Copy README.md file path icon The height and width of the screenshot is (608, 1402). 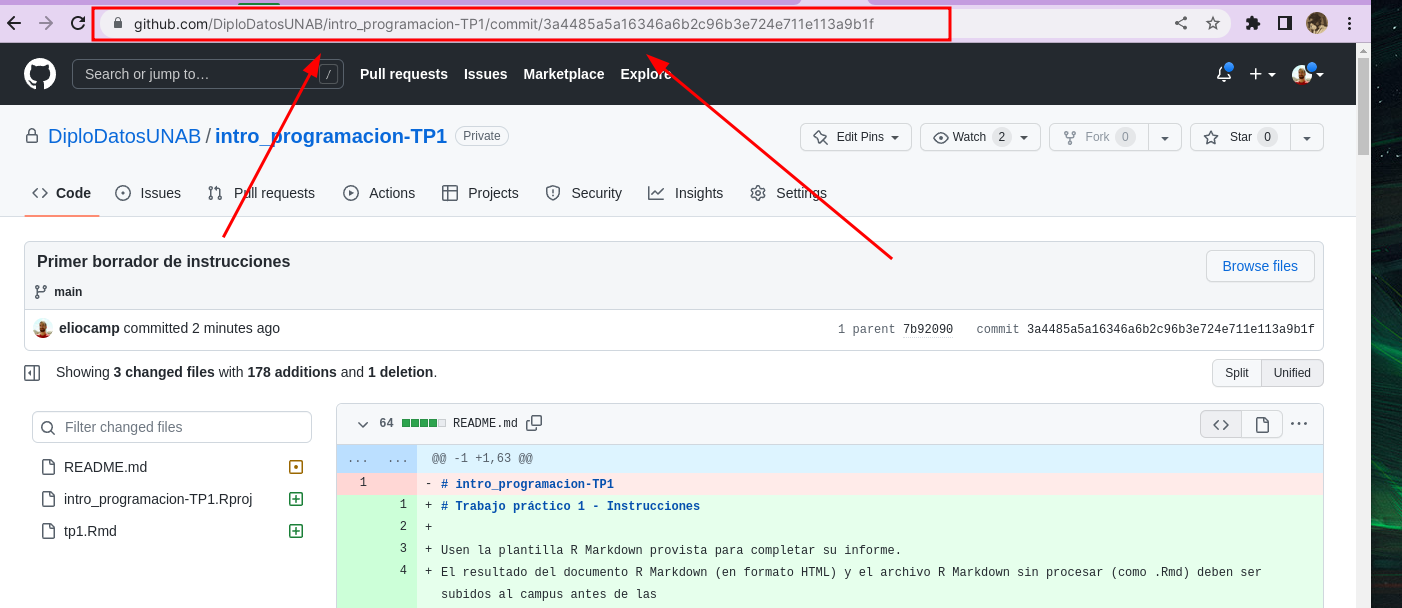pos(534,423)
